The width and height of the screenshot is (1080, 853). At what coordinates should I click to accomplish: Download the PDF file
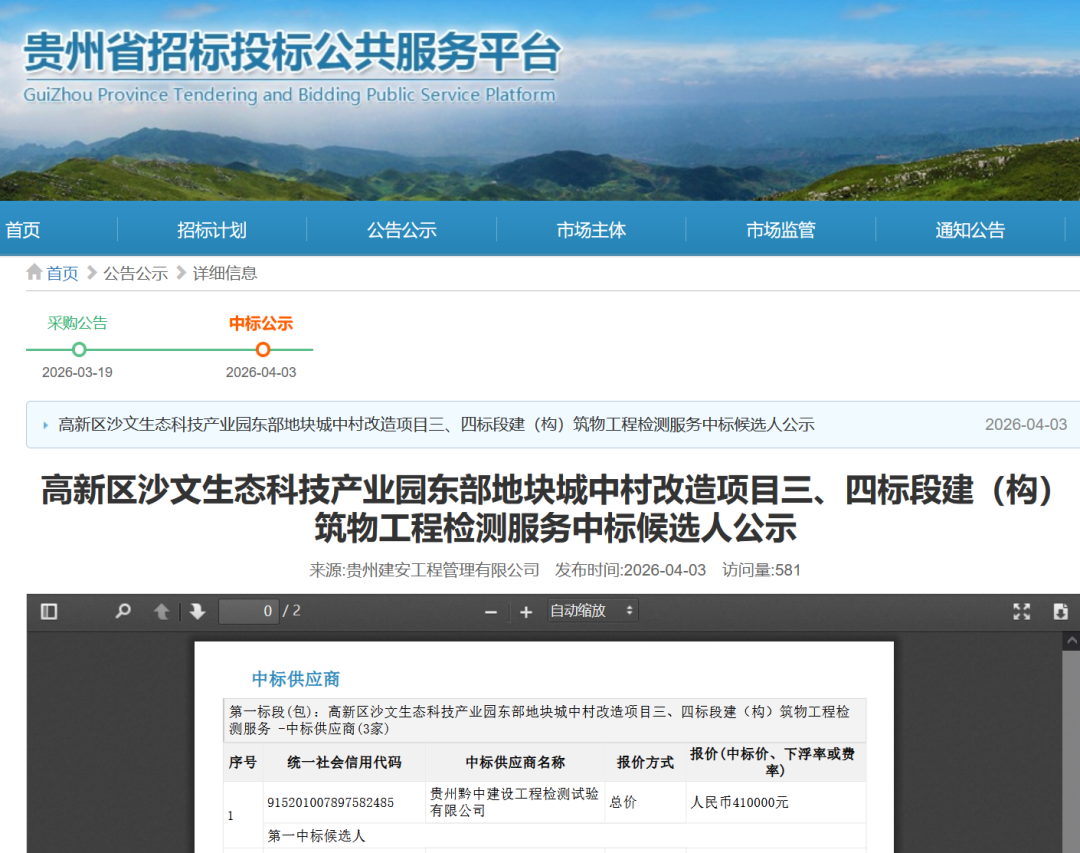[1061, 611]
